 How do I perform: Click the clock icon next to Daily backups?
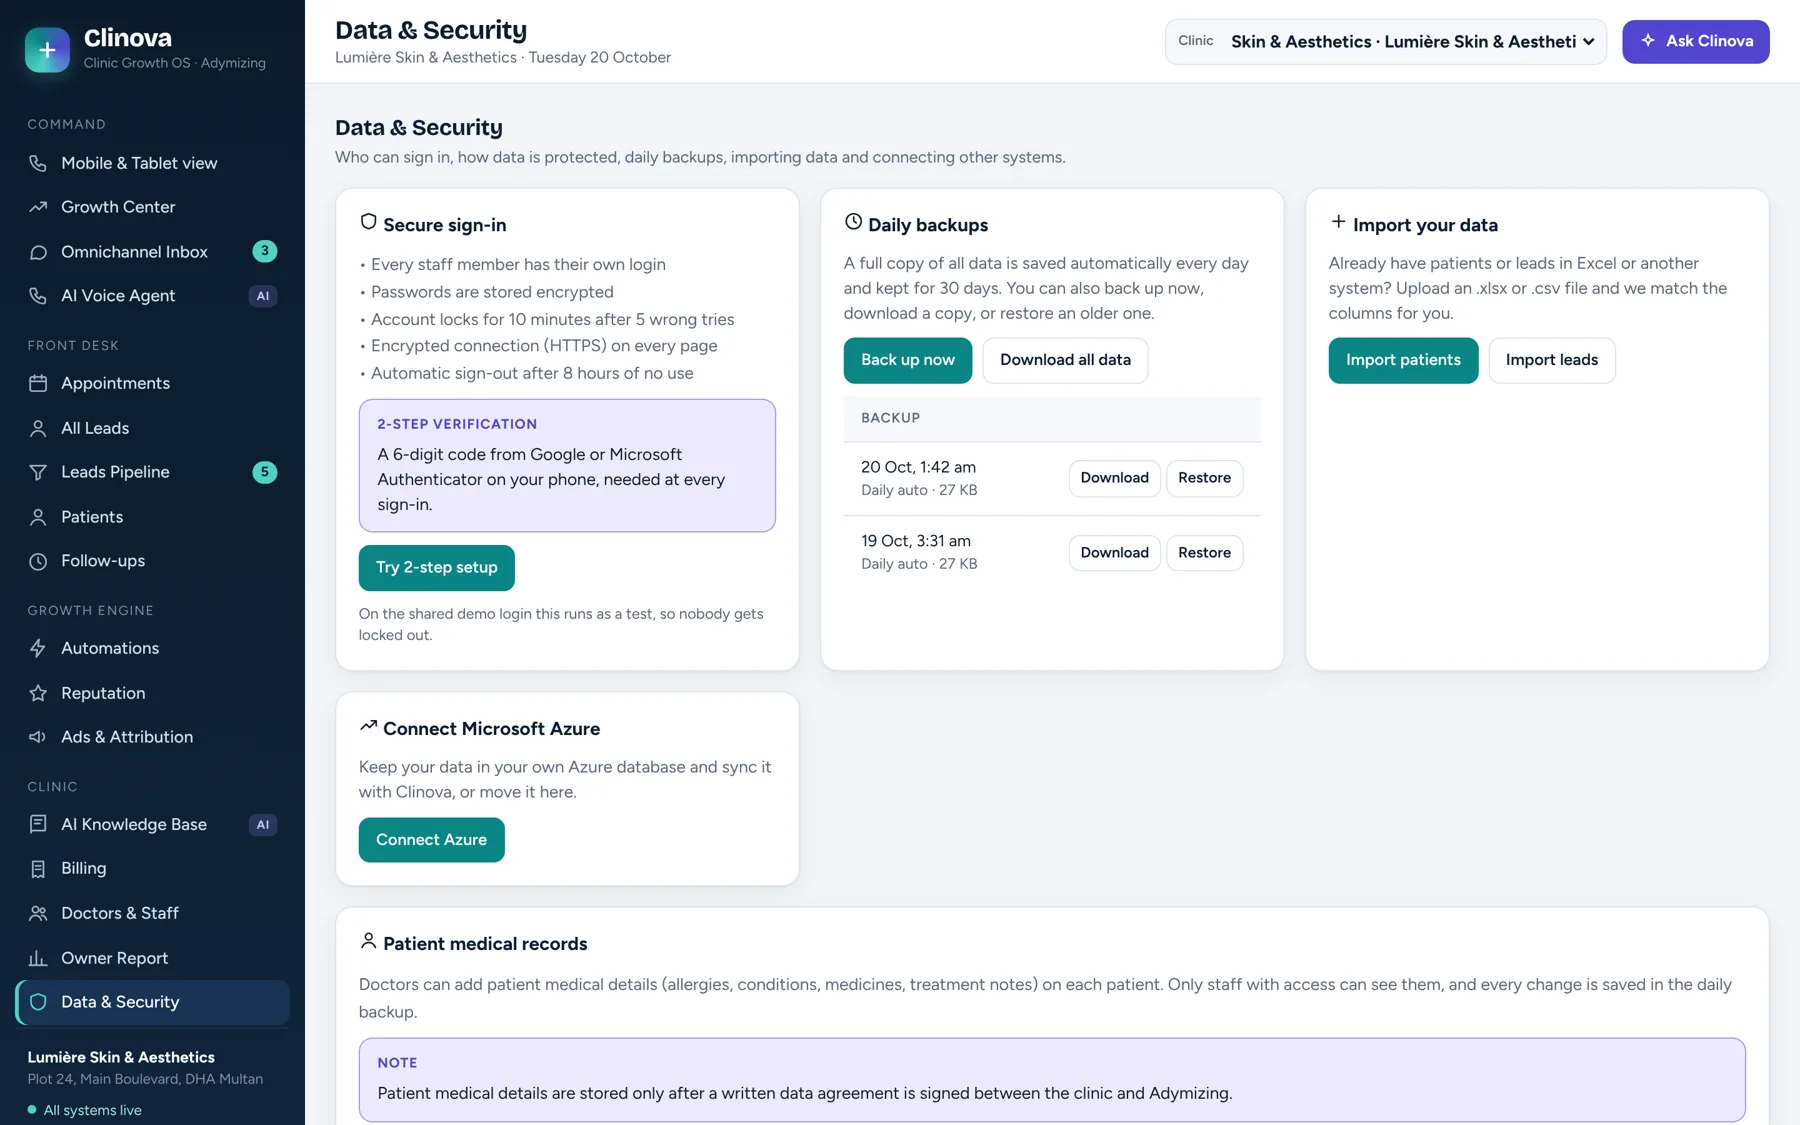[x=853, y=222]
